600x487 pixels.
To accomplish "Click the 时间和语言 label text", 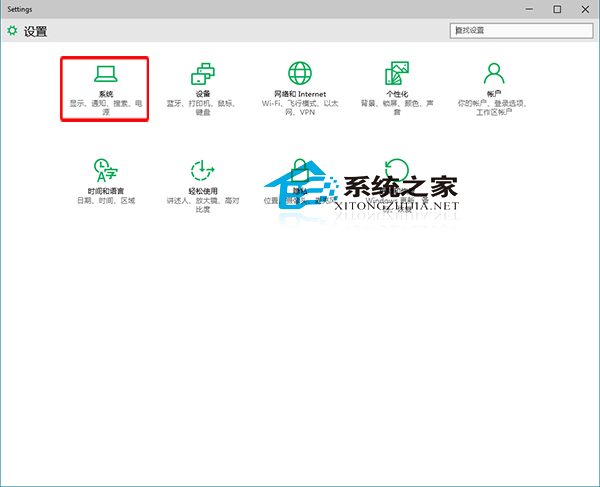I will point(106,191).
